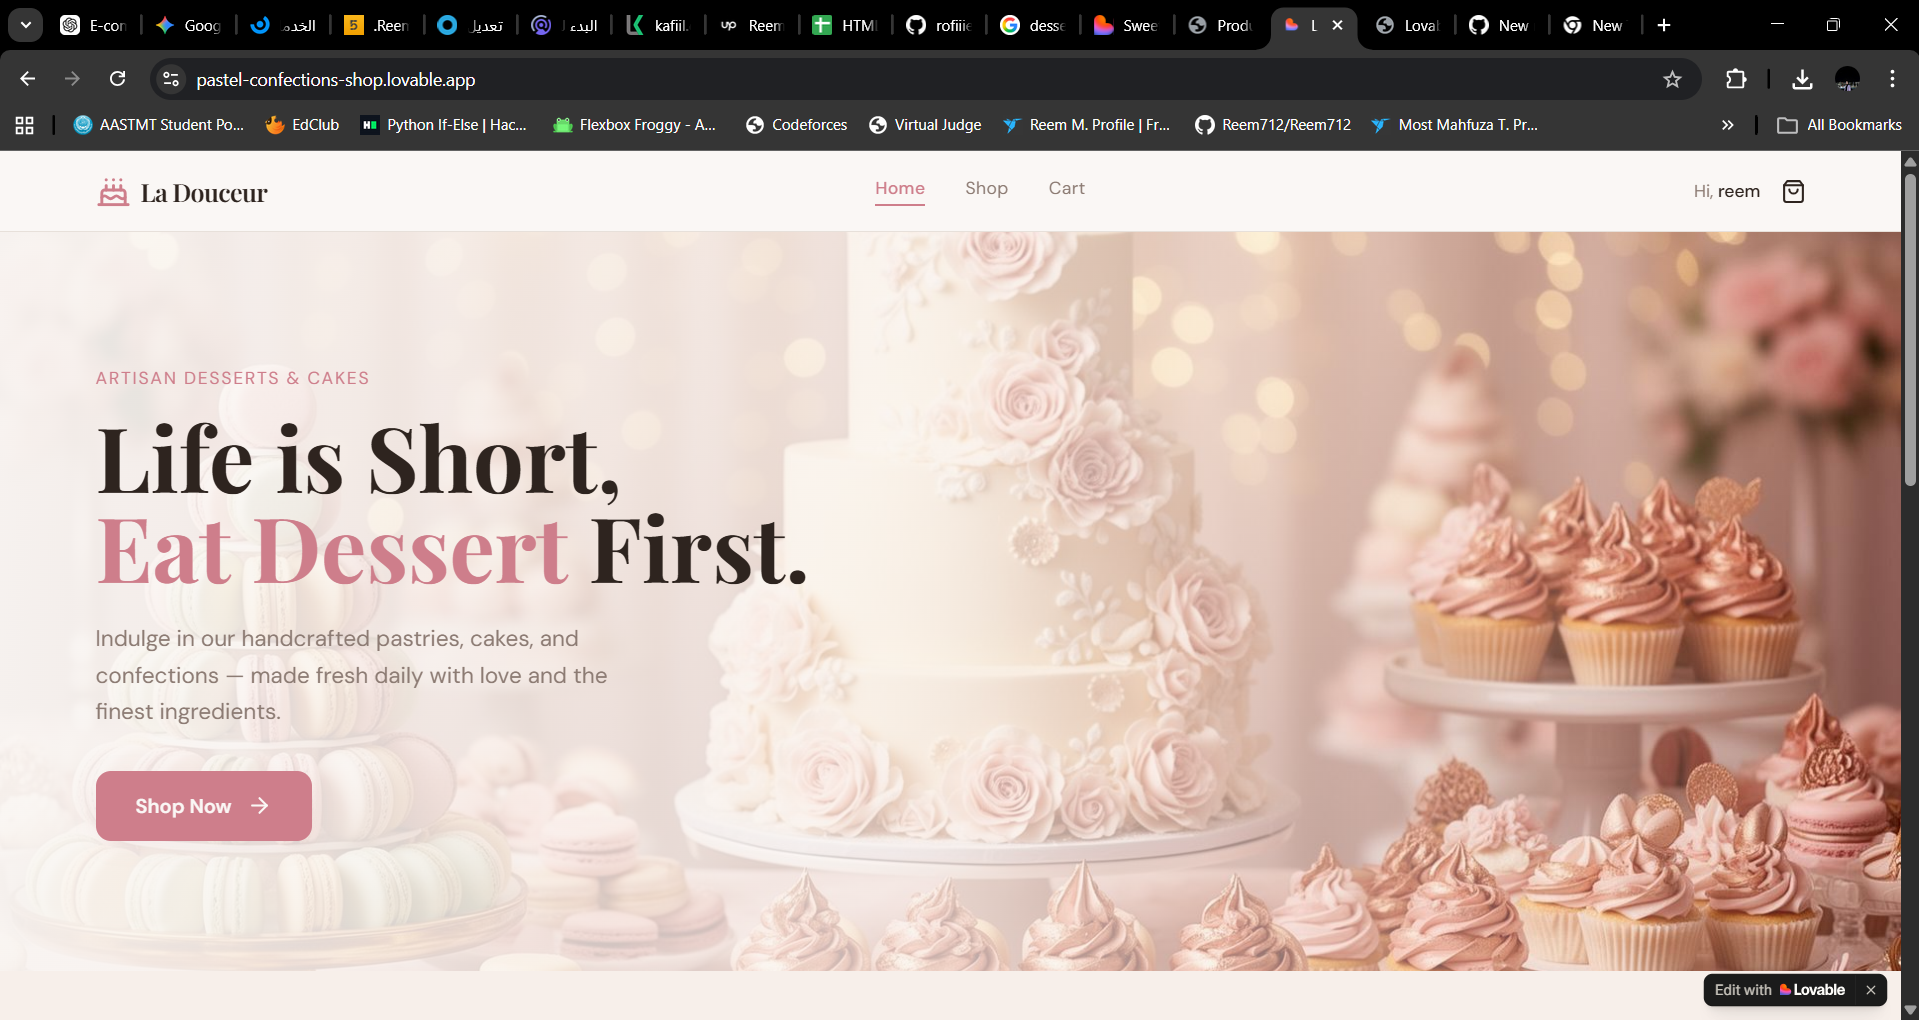Viewport: 1919px width, 1020px height.
Task: Open the browser Downloads icon
Action: 1802,79
